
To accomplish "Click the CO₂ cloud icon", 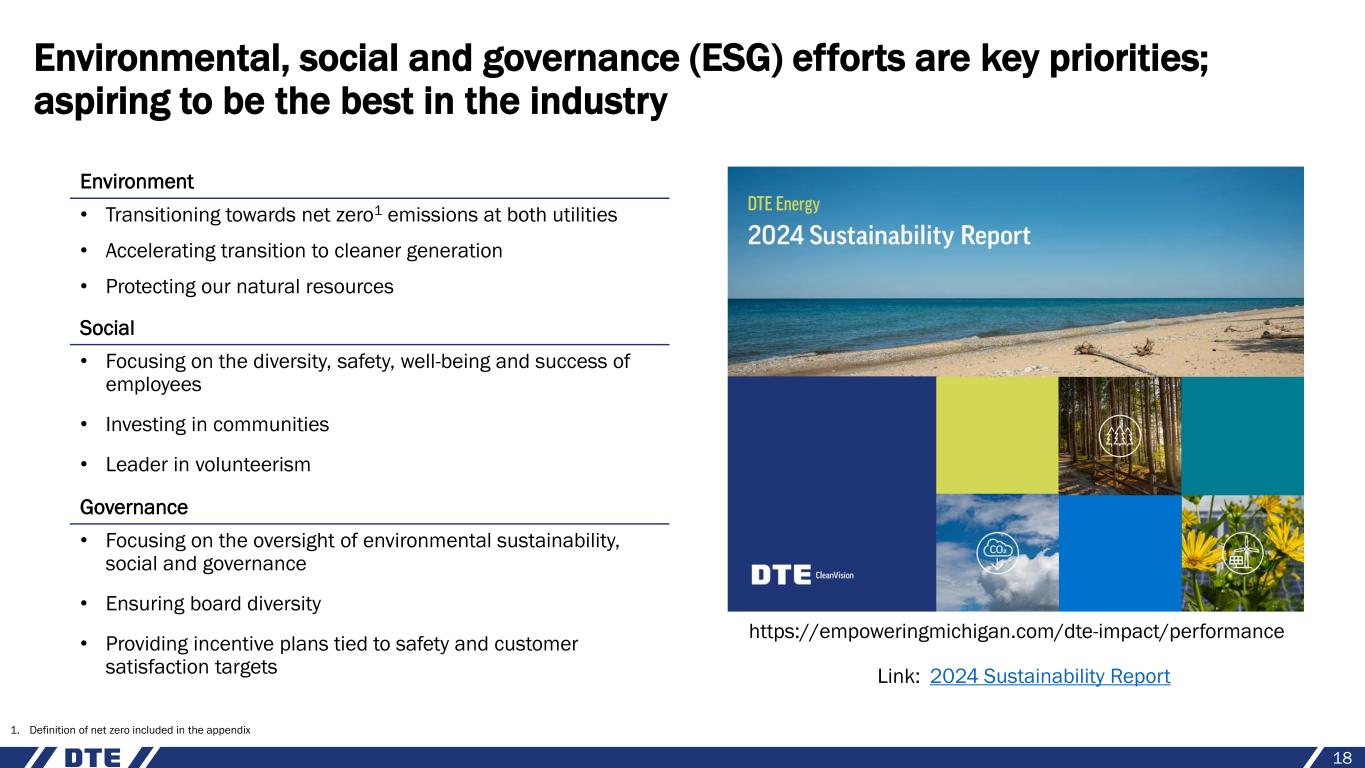I will point(996,551).
